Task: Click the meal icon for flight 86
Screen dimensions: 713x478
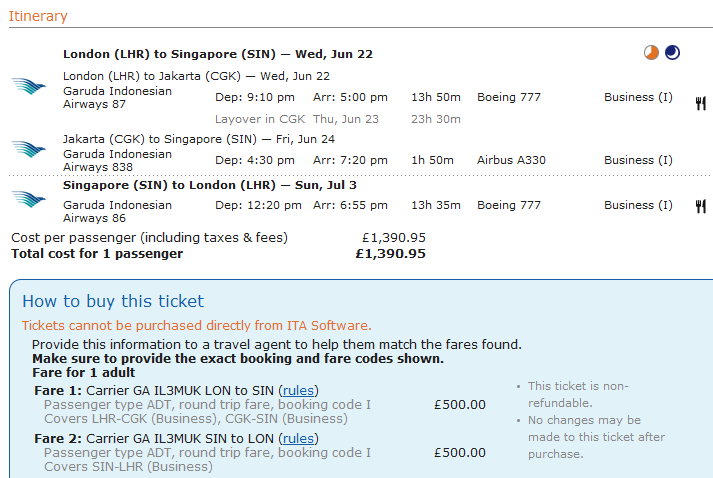Action: click(x=701, y=206)
